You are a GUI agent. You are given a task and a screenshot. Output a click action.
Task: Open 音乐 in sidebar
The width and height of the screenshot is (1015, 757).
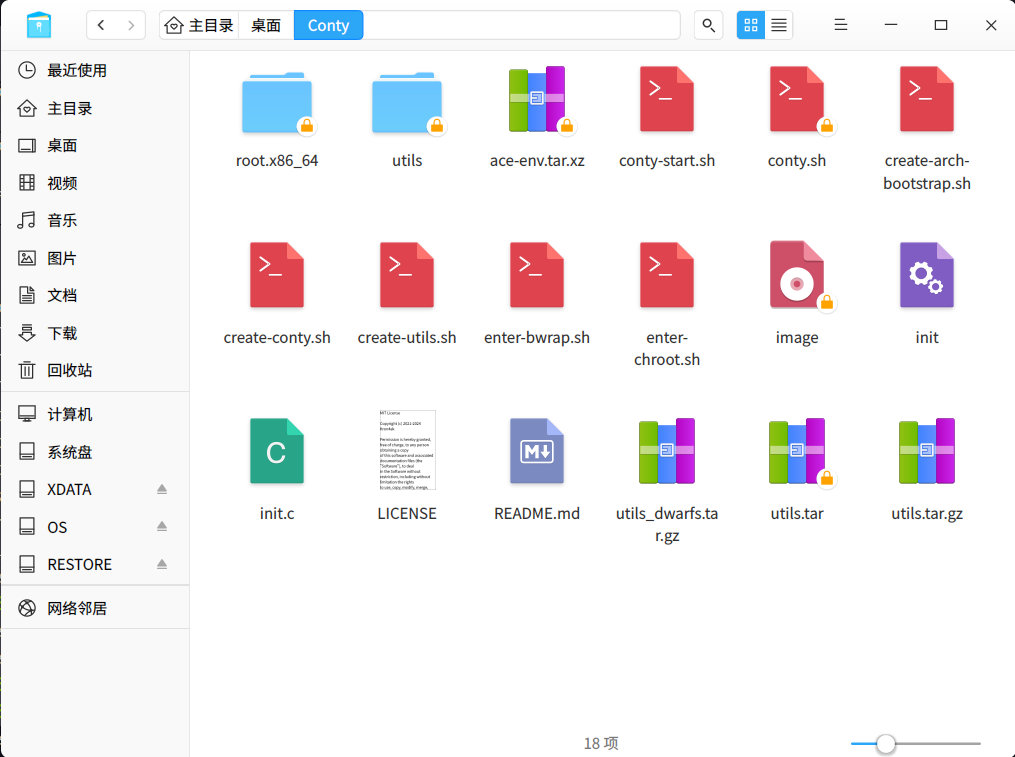(x=95, y=221)
